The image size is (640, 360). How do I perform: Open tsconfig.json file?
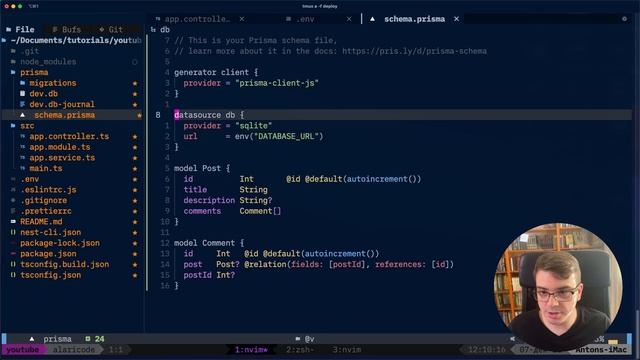51,275
